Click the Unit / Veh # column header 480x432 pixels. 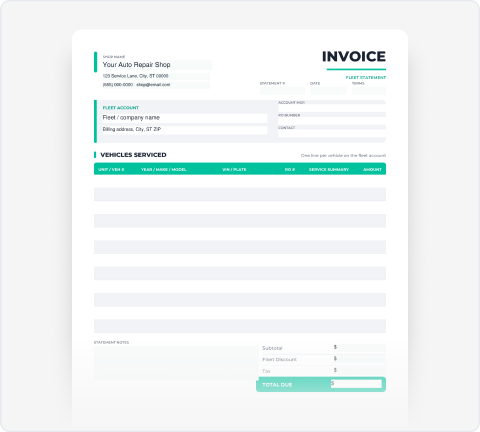pos(111,169)
